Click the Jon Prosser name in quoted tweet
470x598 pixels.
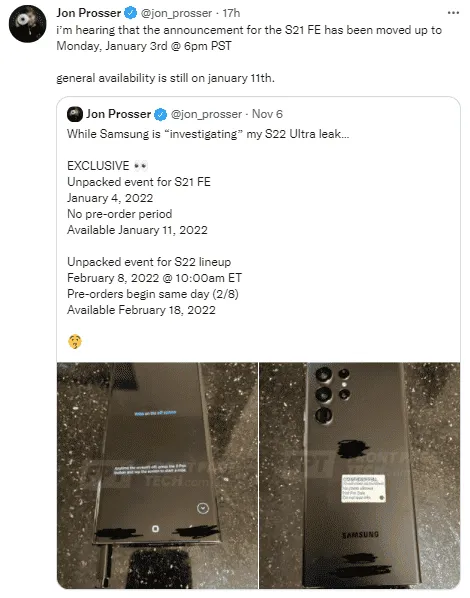pyautogui.click(x=119, y=114)
